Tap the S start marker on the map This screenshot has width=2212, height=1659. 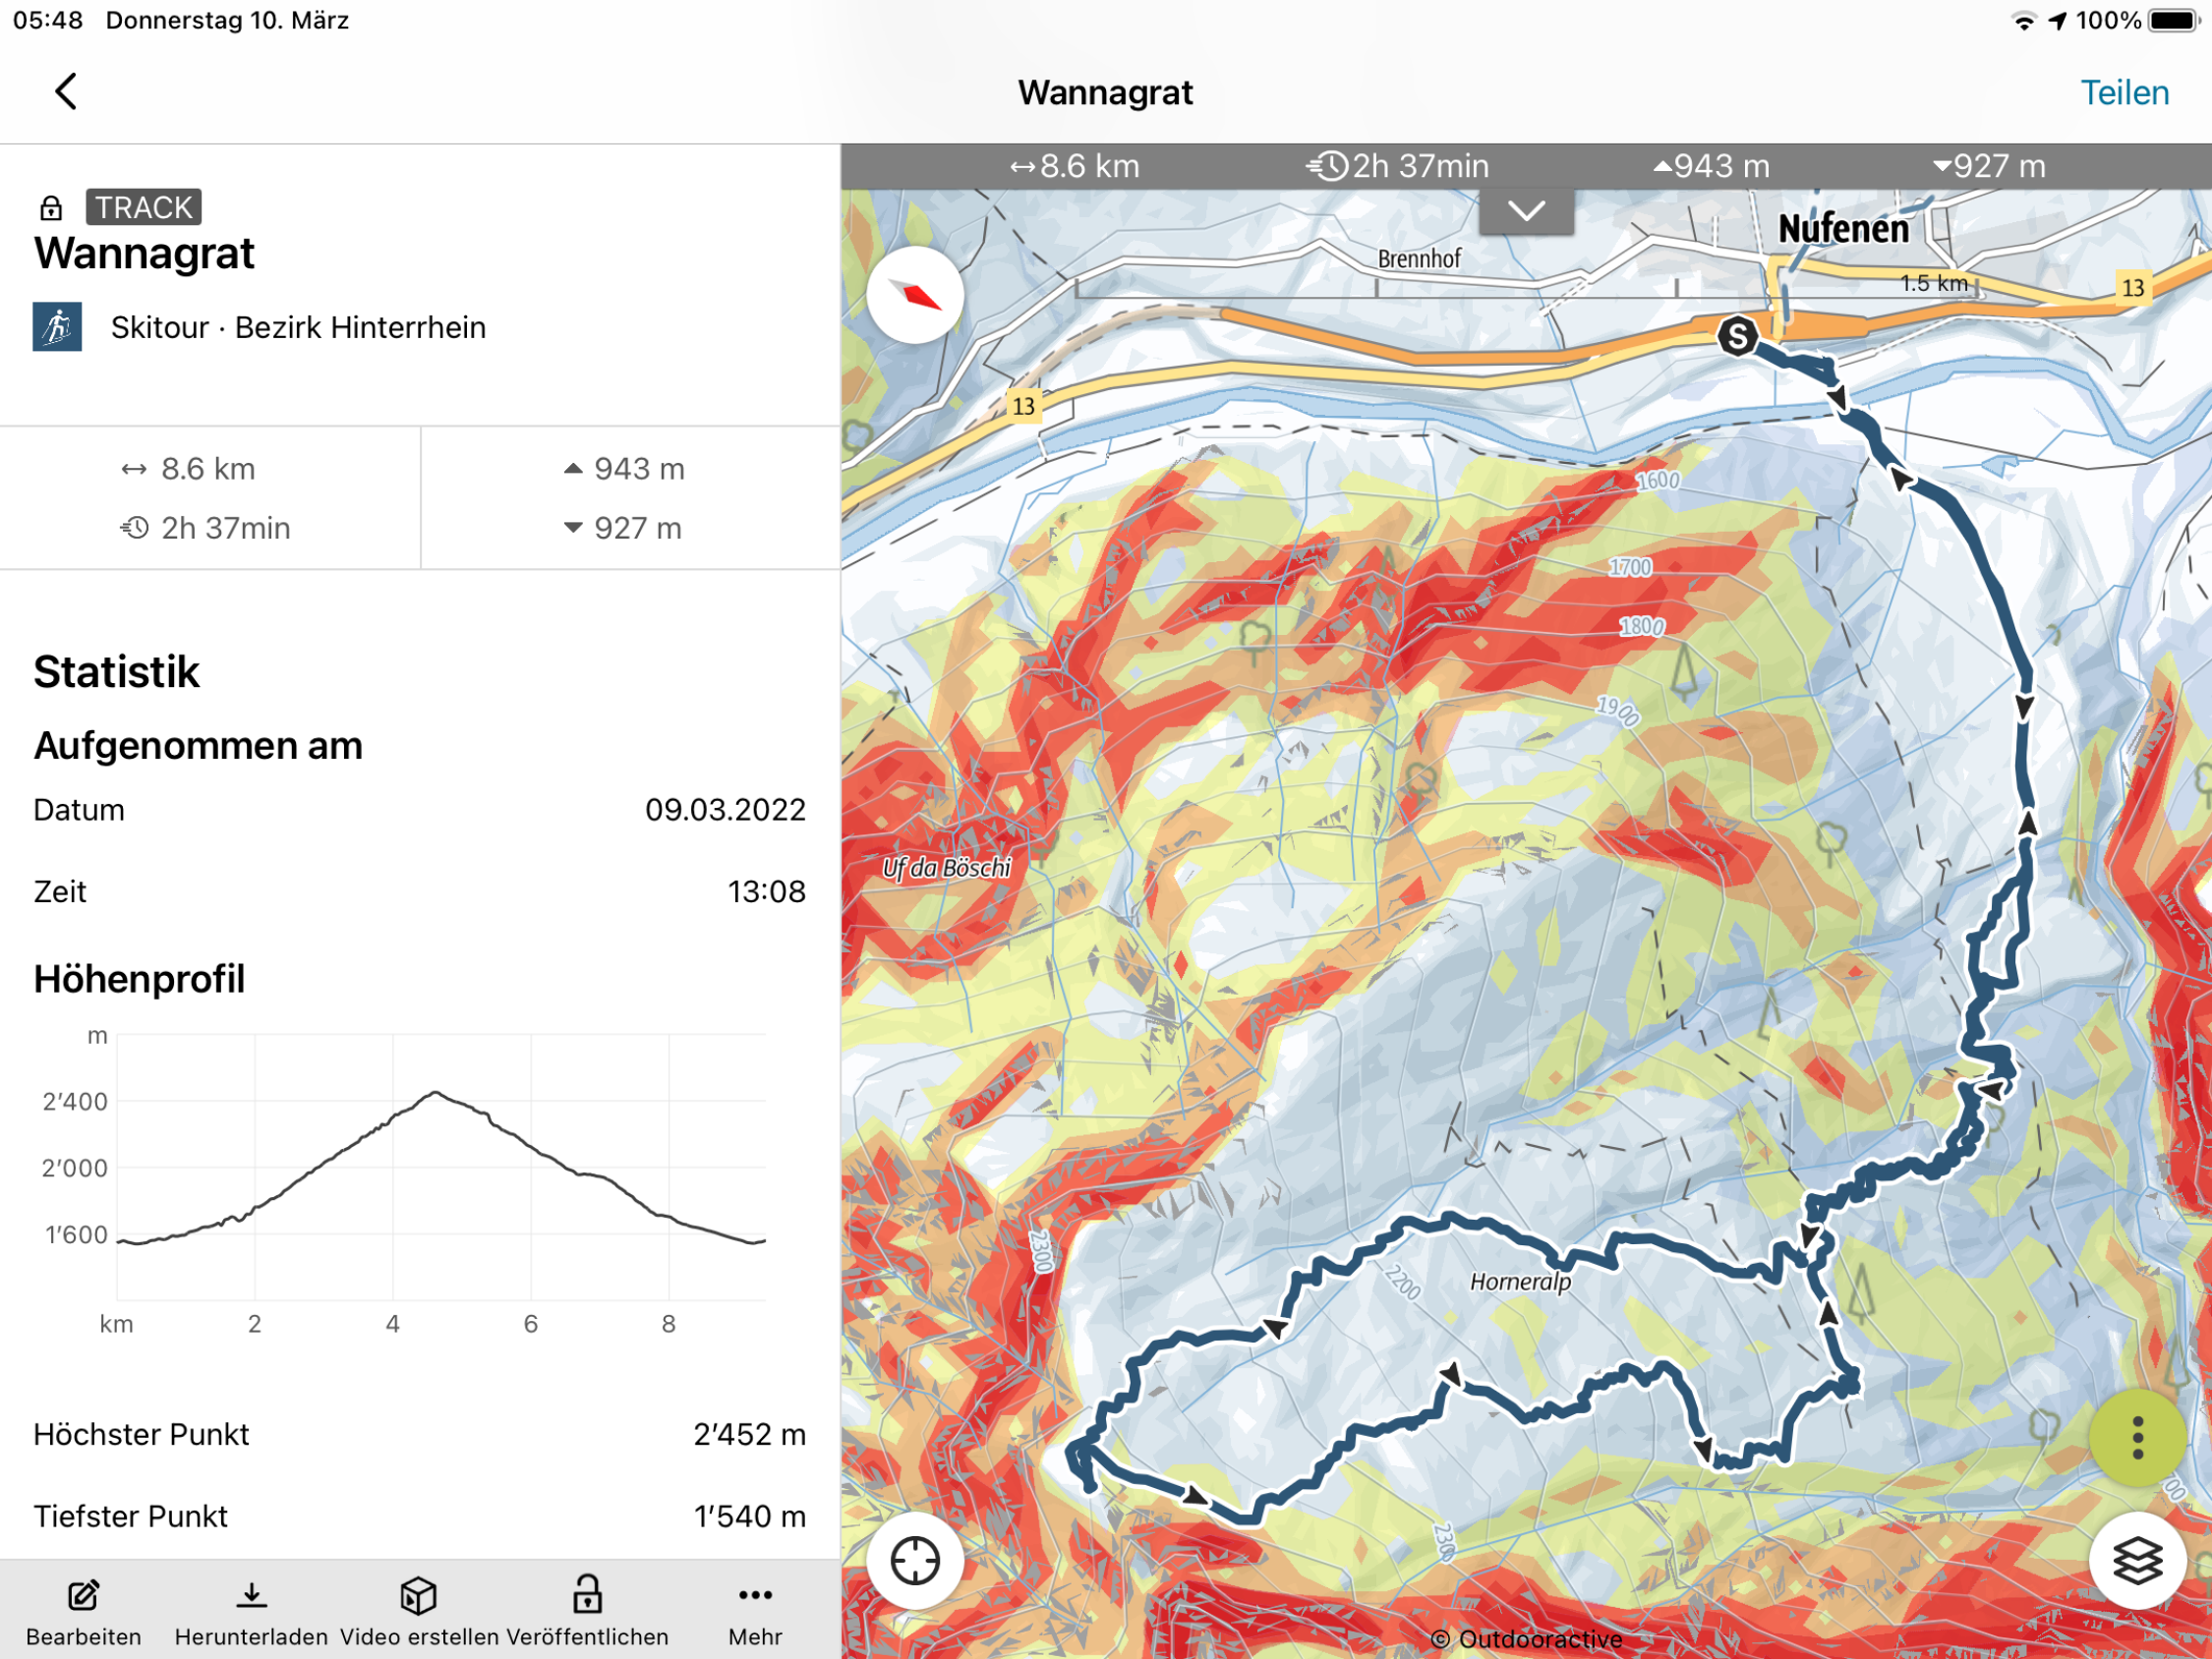click(1738, 336)
